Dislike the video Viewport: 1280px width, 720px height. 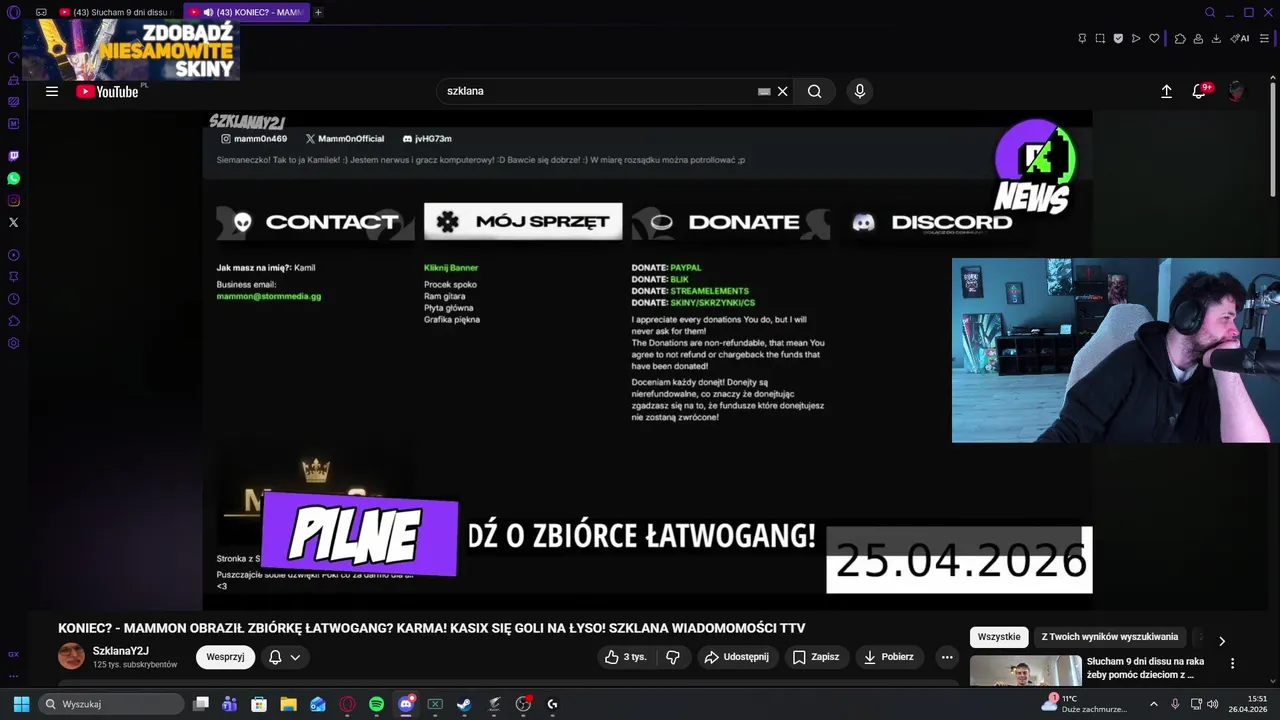point(673,657)
